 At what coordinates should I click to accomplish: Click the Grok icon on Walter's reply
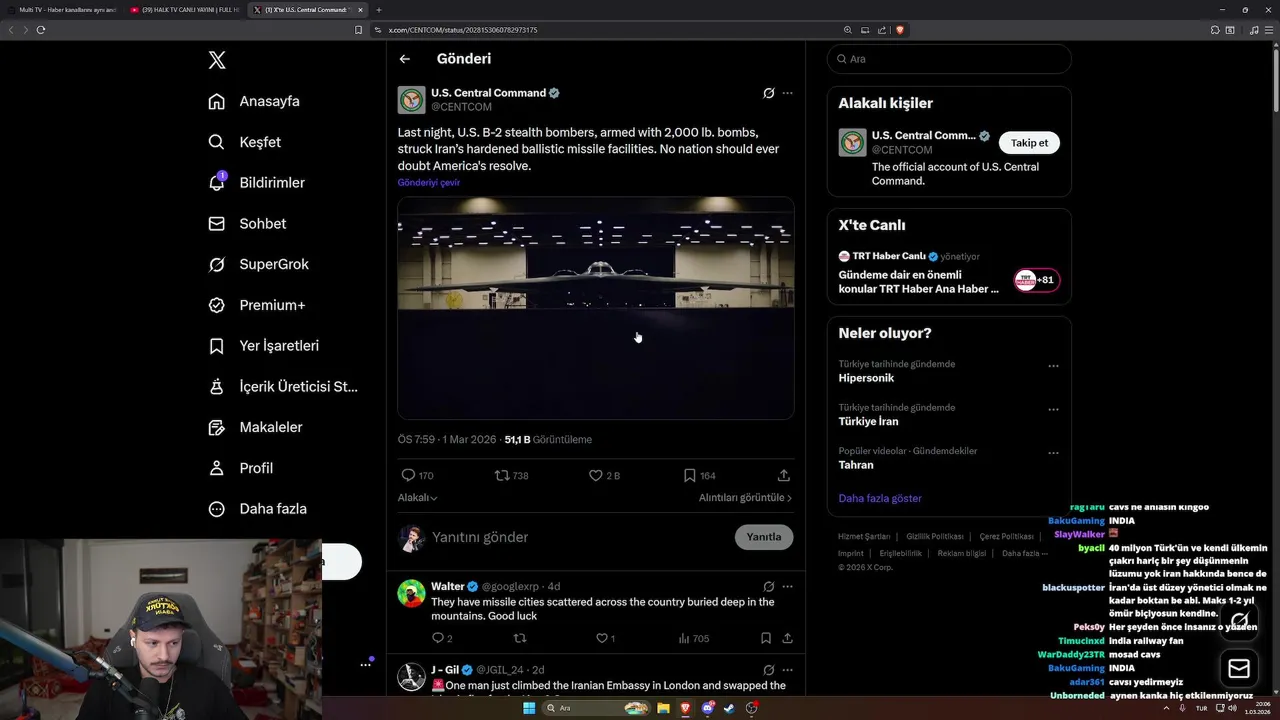pos(768,587)
